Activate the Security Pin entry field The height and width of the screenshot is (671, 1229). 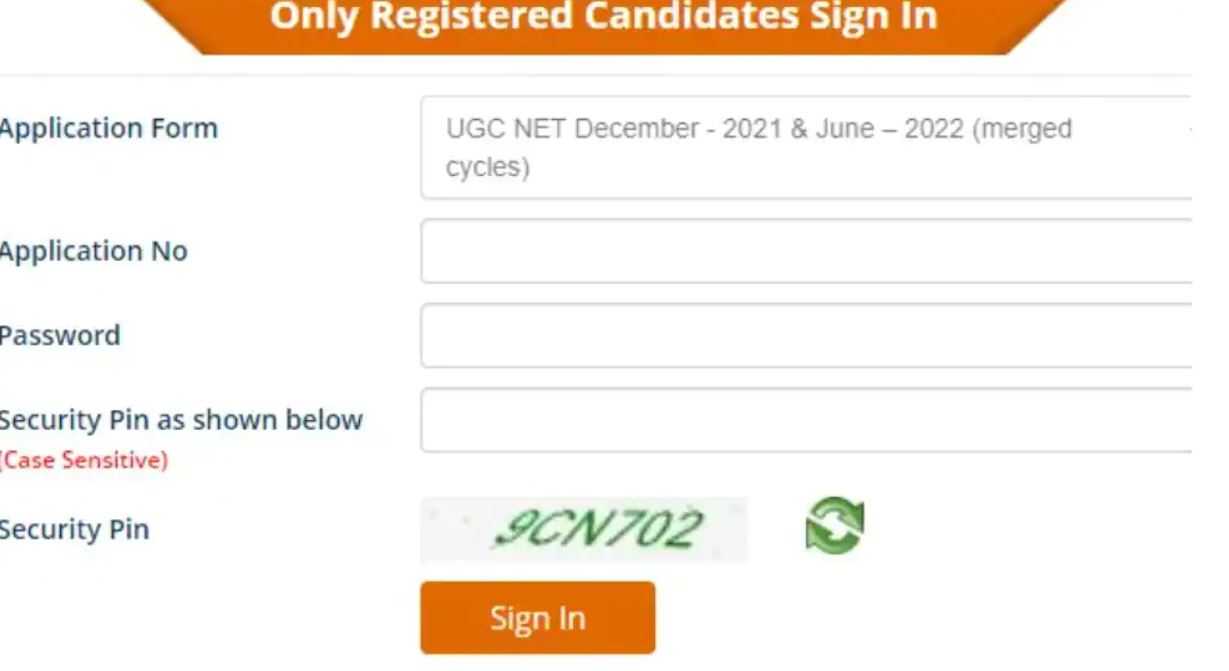806,421
